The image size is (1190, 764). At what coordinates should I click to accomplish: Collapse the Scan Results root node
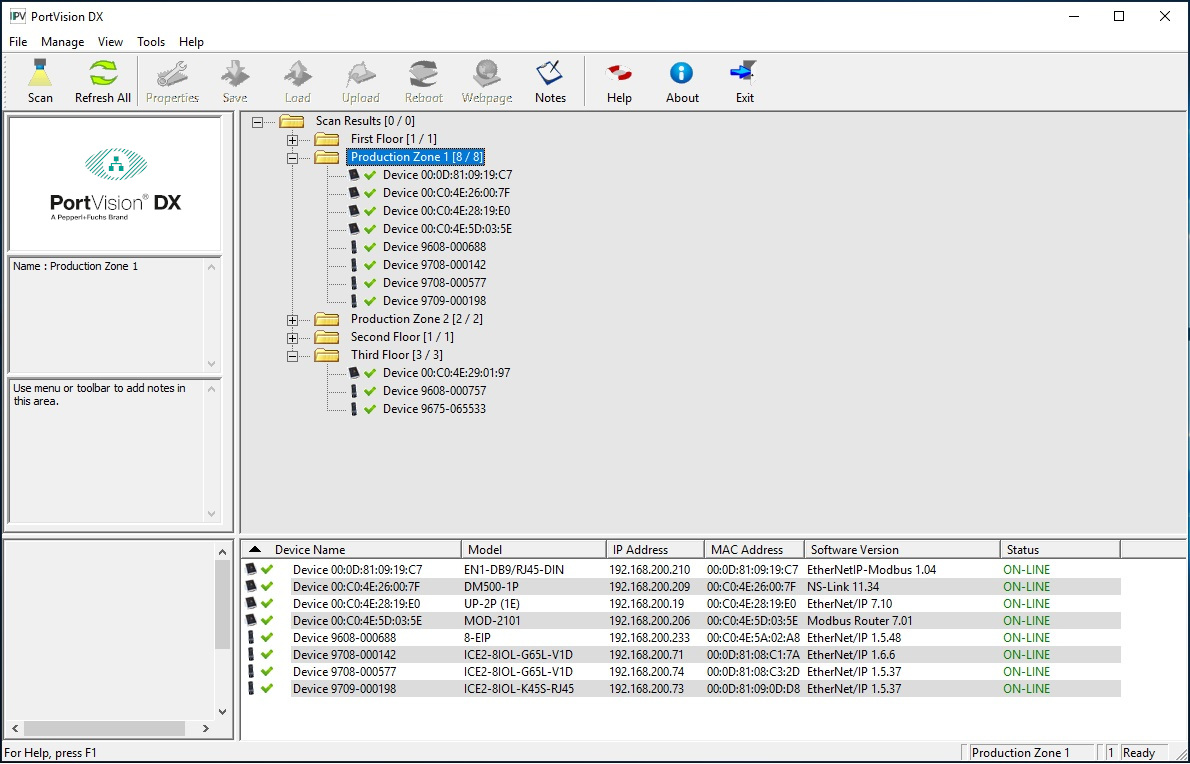(257, 121)
